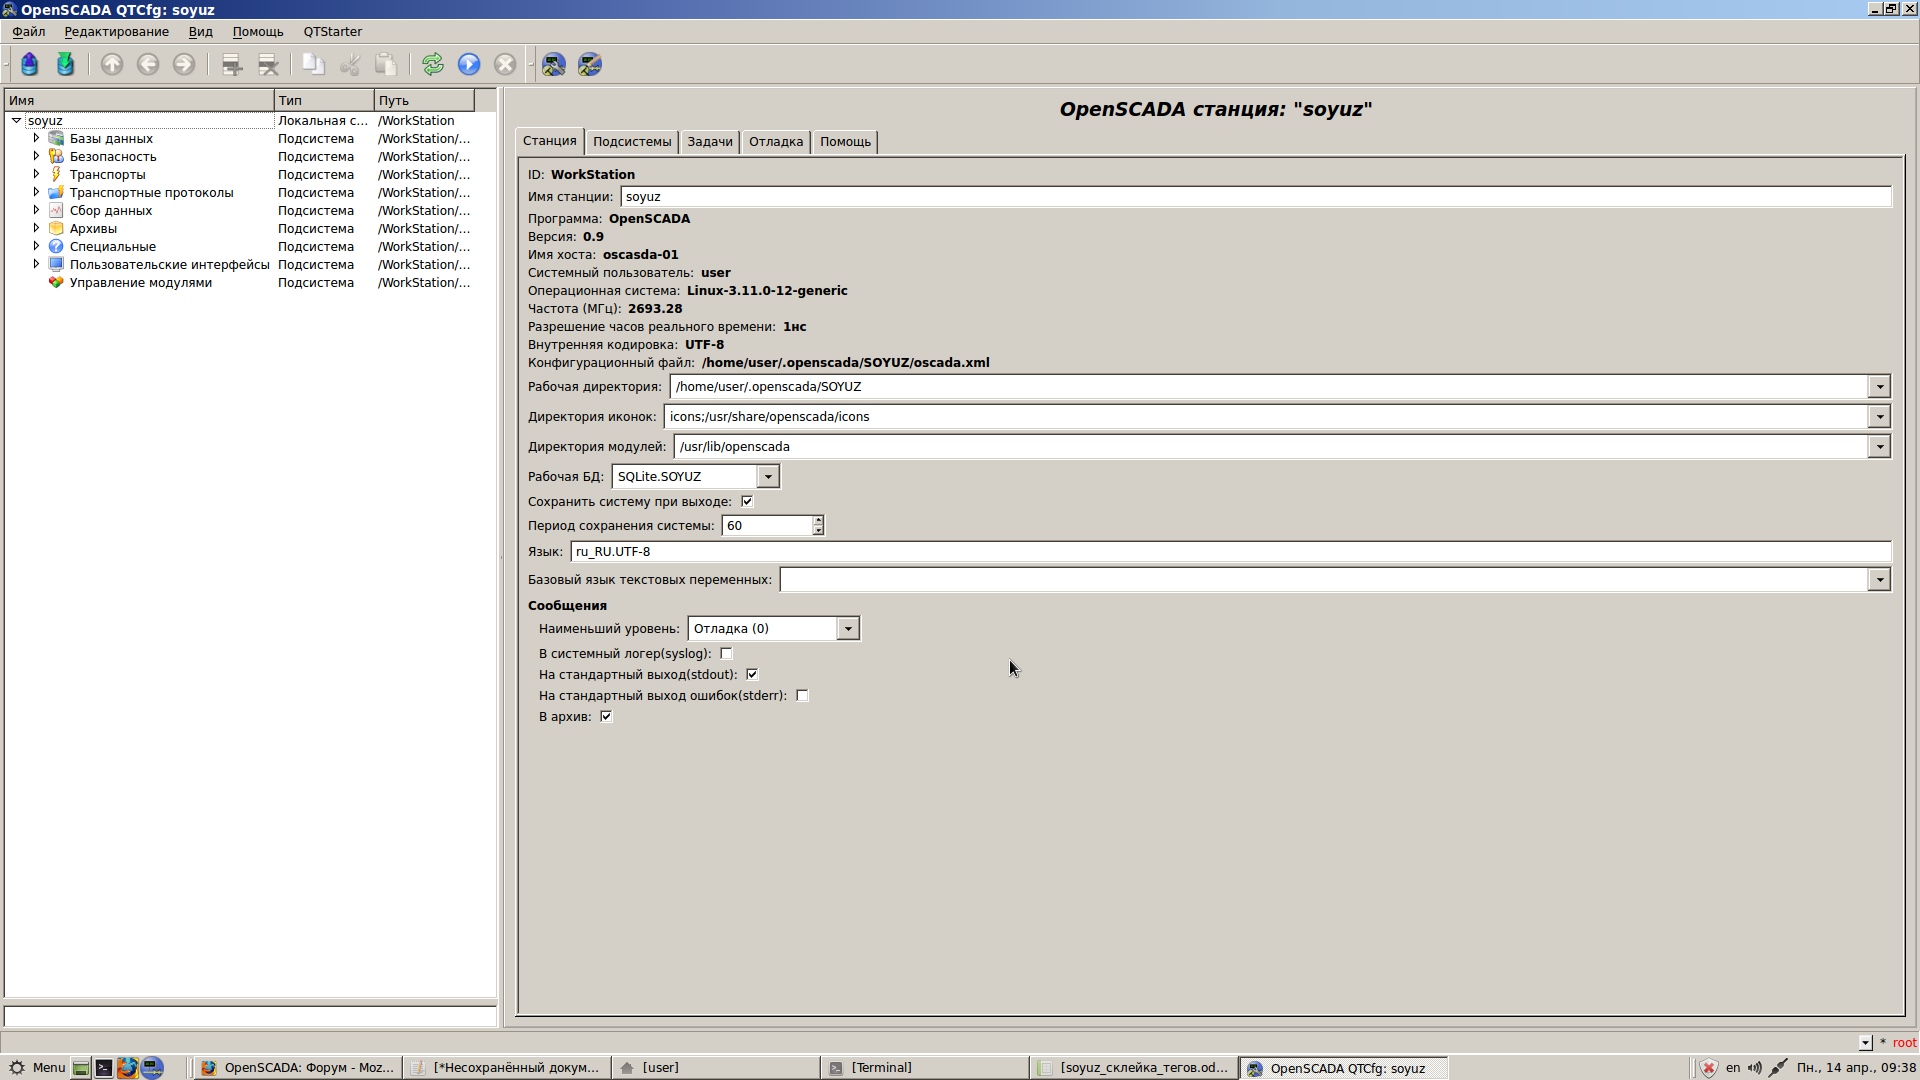Click the load from database icon
This screenshot has height=1080, width=1920.
(x=30, y=65)
